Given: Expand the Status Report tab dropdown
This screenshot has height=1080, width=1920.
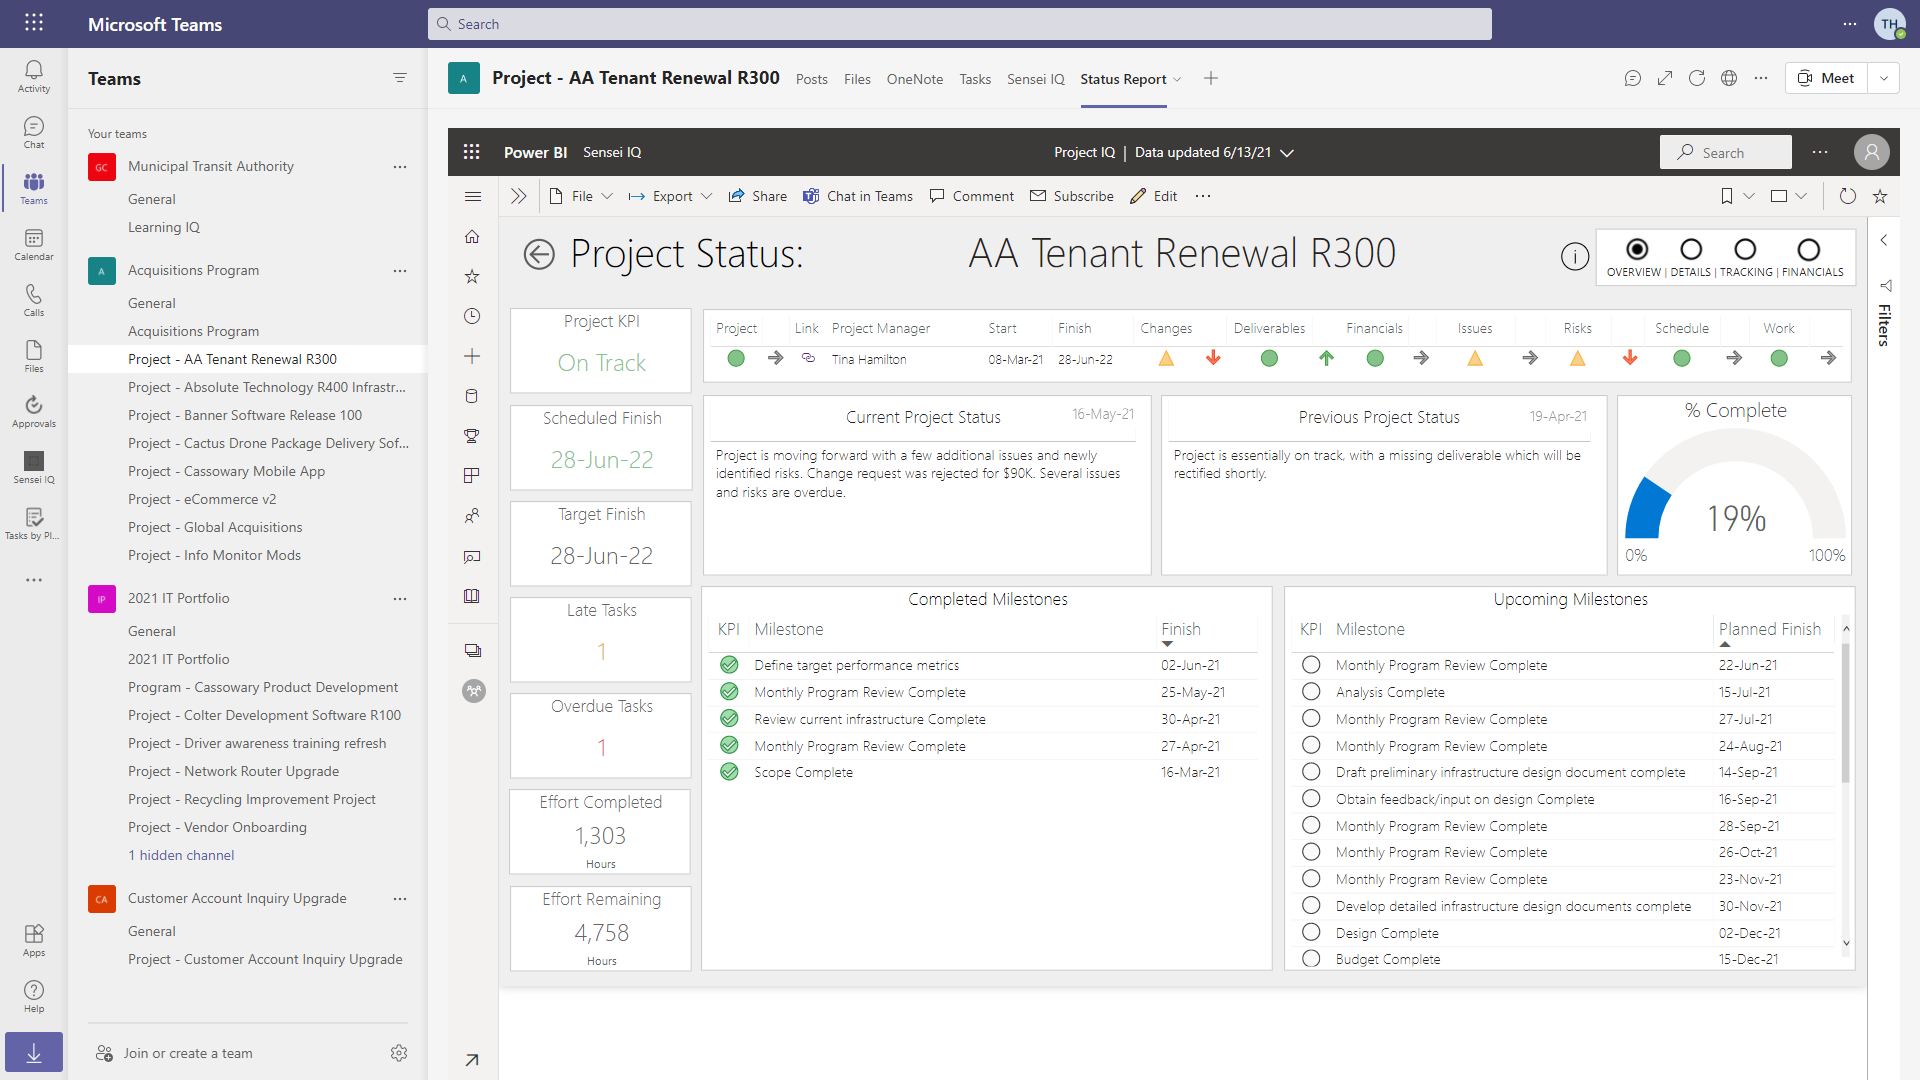Looking at the screenshot, I should click(1177, 79).
